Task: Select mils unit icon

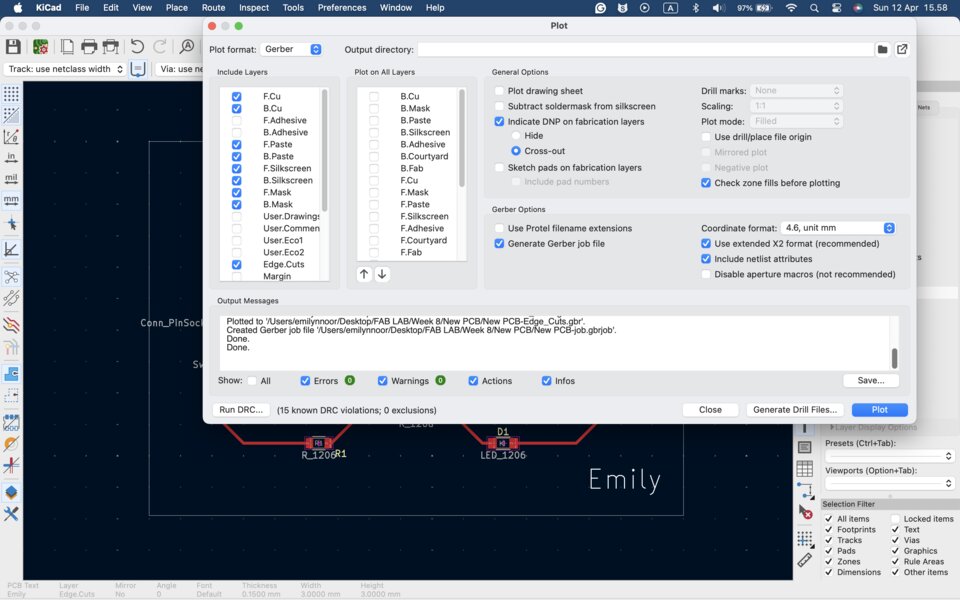Action: [11, 179]
